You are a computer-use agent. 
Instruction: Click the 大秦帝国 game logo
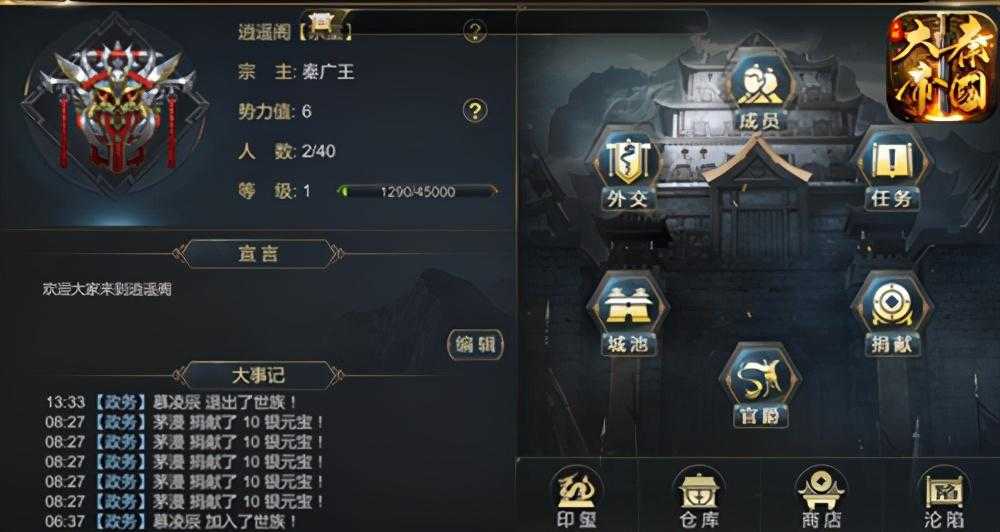click(x=942, y=67)
